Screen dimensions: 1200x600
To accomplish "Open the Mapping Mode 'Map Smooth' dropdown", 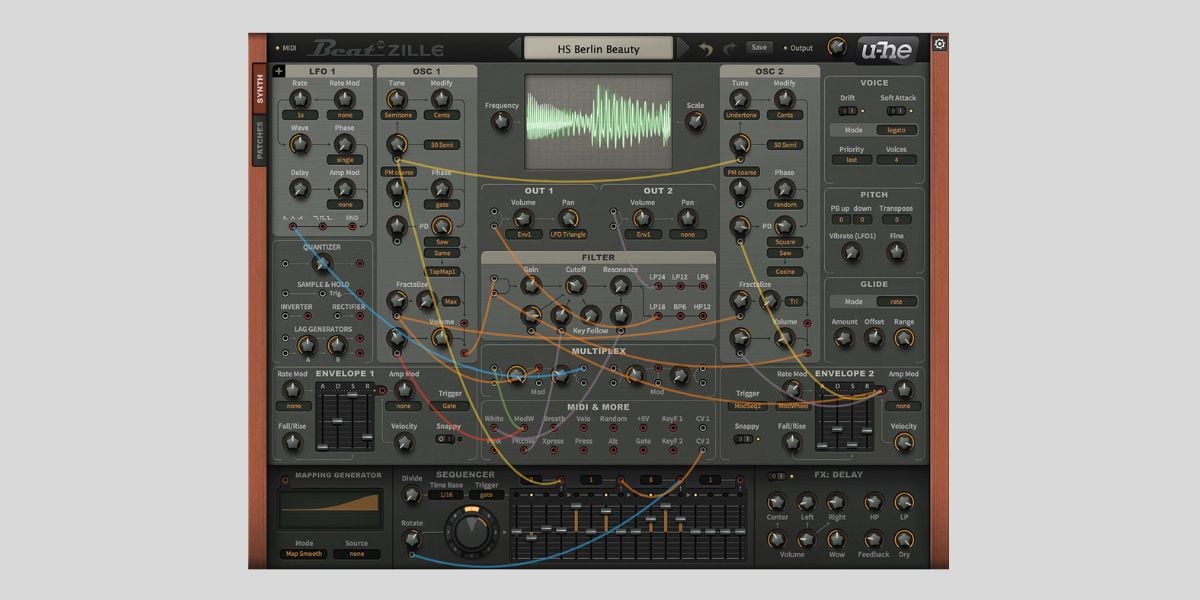I will 304,553.
